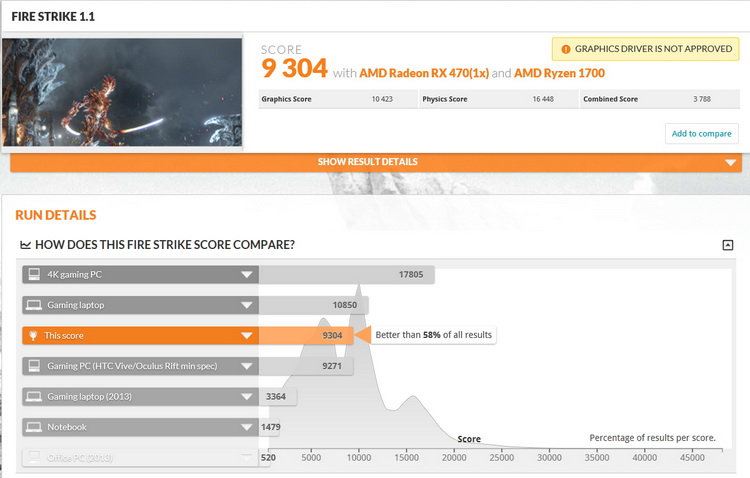The image size is (750, 478).
Task: Expand the Gaming laptop dropdown arrow
Action: (x=246, y=305)
